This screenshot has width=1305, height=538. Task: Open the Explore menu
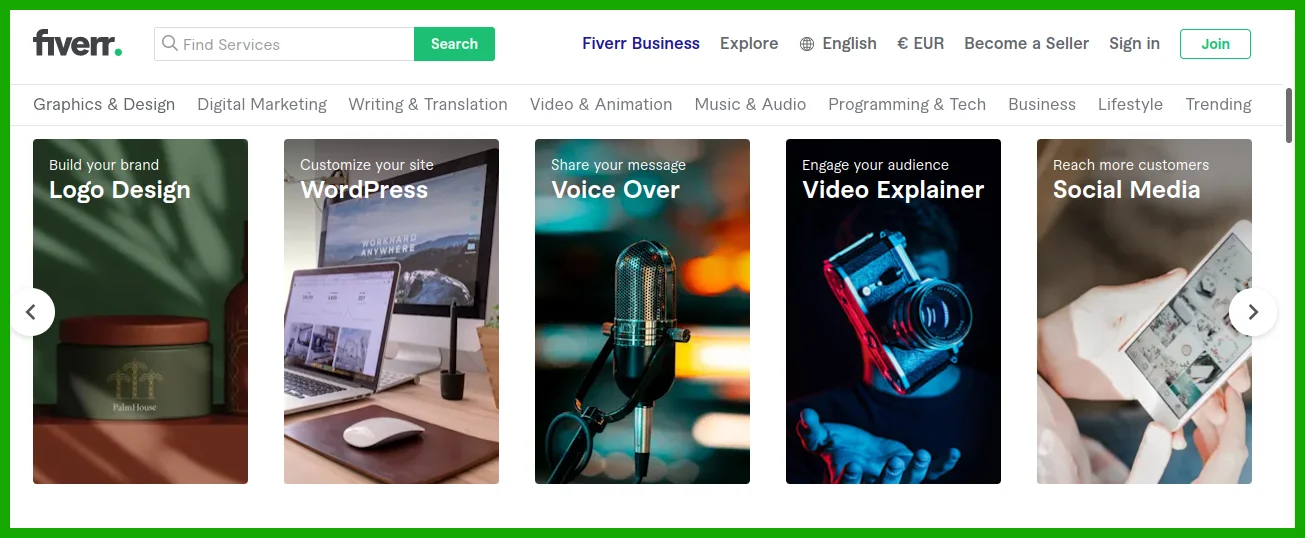749,44
